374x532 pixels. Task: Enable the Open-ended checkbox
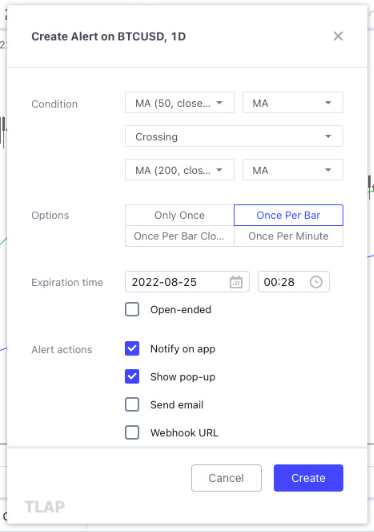[132, 309]
